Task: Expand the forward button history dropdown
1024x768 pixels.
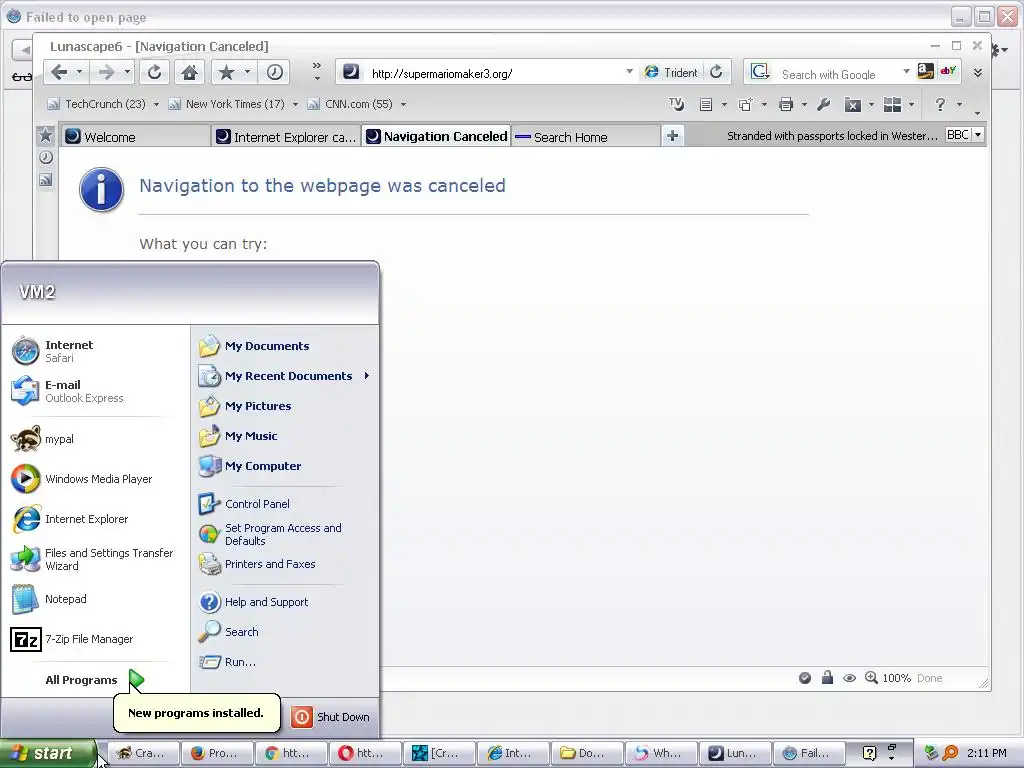Action: tap(127, 72)
